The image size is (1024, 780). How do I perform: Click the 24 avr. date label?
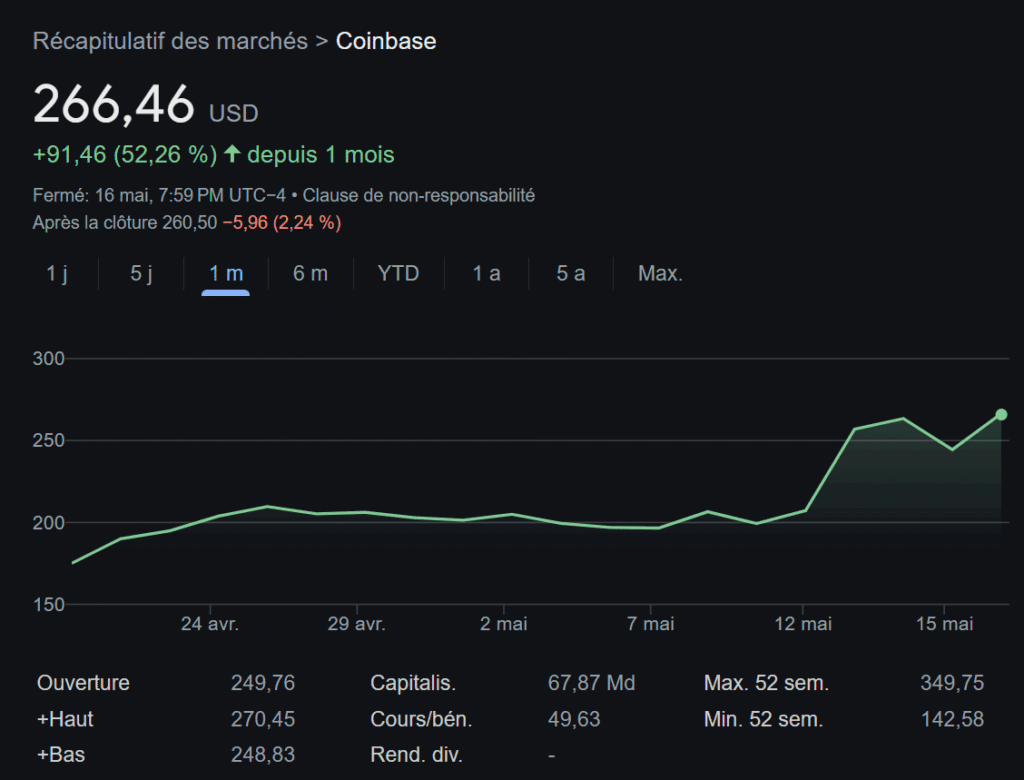210,624
